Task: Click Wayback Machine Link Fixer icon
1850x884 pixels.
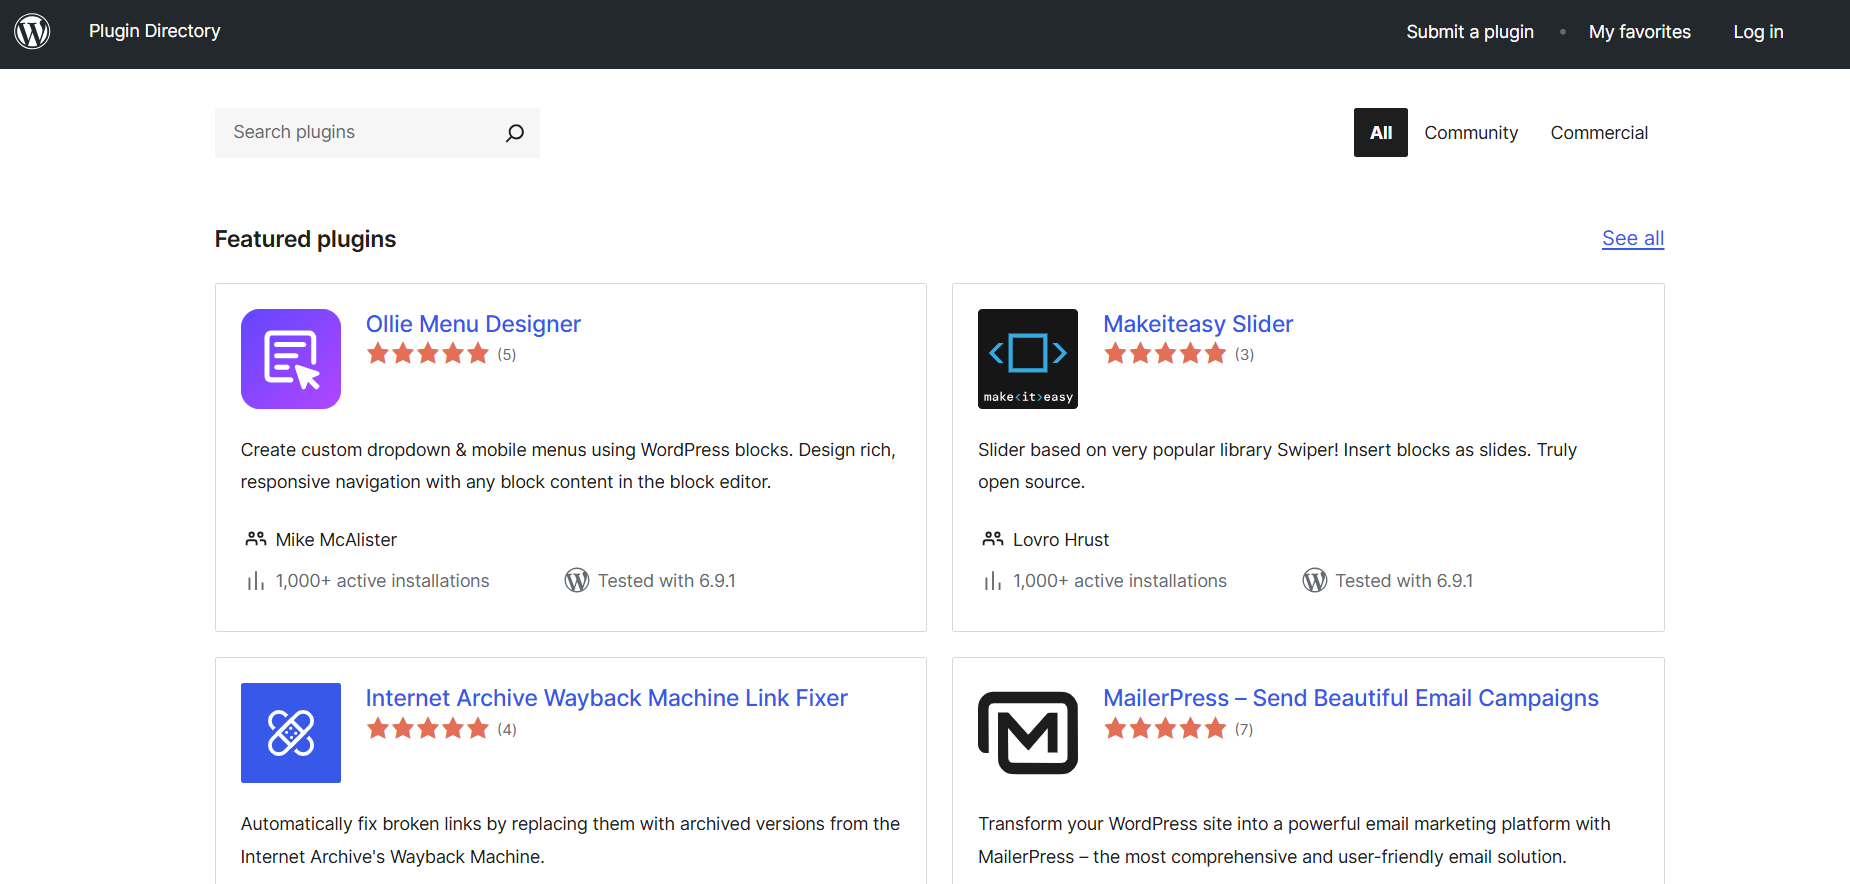Action: click(291, 733)
